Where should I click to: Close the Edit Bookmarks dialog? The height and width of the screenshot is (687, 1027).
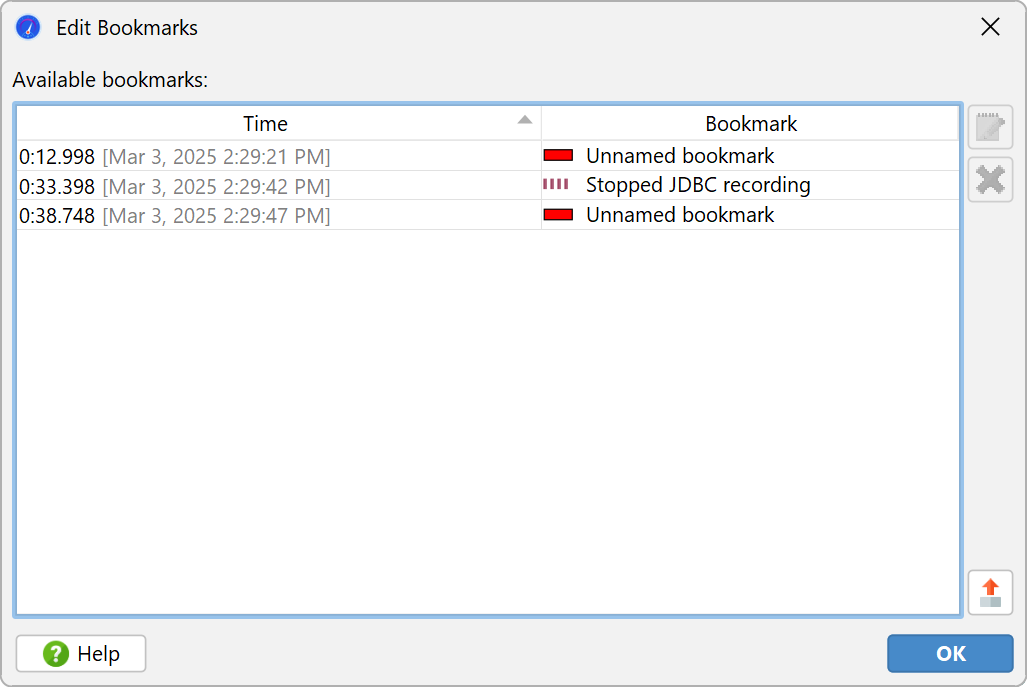pyautogui.click(x=990, y=27)
